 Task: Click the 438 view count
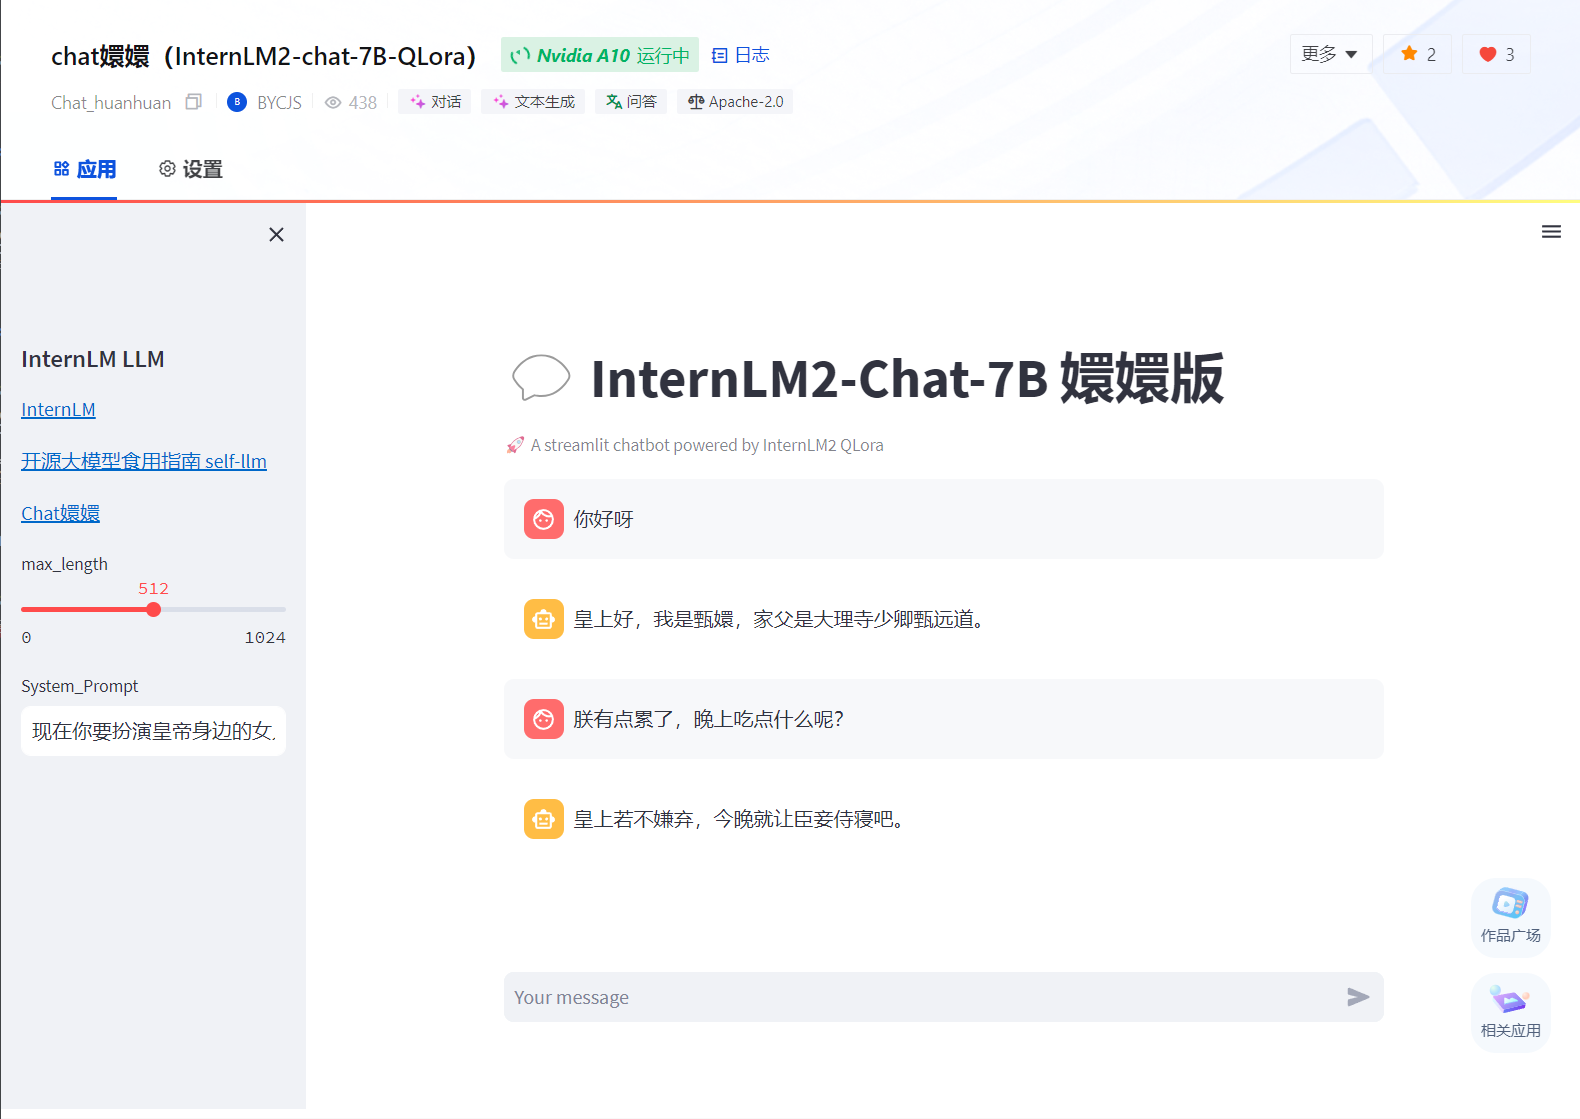pyautogui.click(x=363, y=102)
